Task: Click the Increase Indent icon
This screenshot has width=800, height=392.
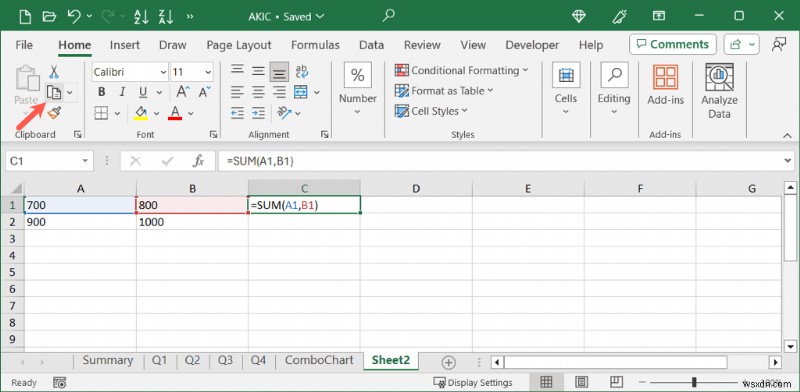Action: (x=258, y=113)
